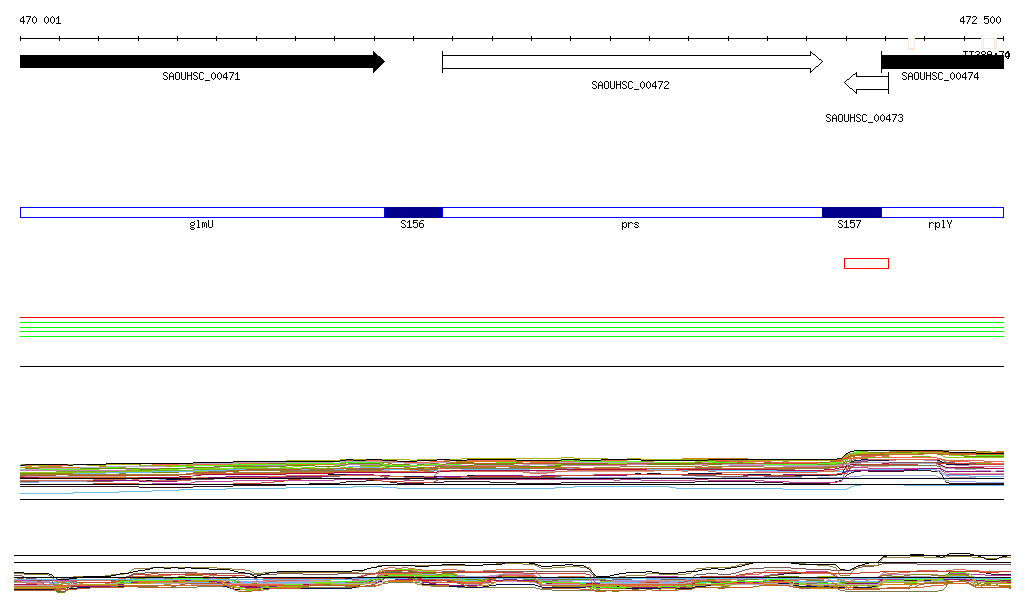The width and height of the screenshot is (1024, 611).
Task: Select the SAOUHSC_00474 black gene bar
Action: click(941, 62)
